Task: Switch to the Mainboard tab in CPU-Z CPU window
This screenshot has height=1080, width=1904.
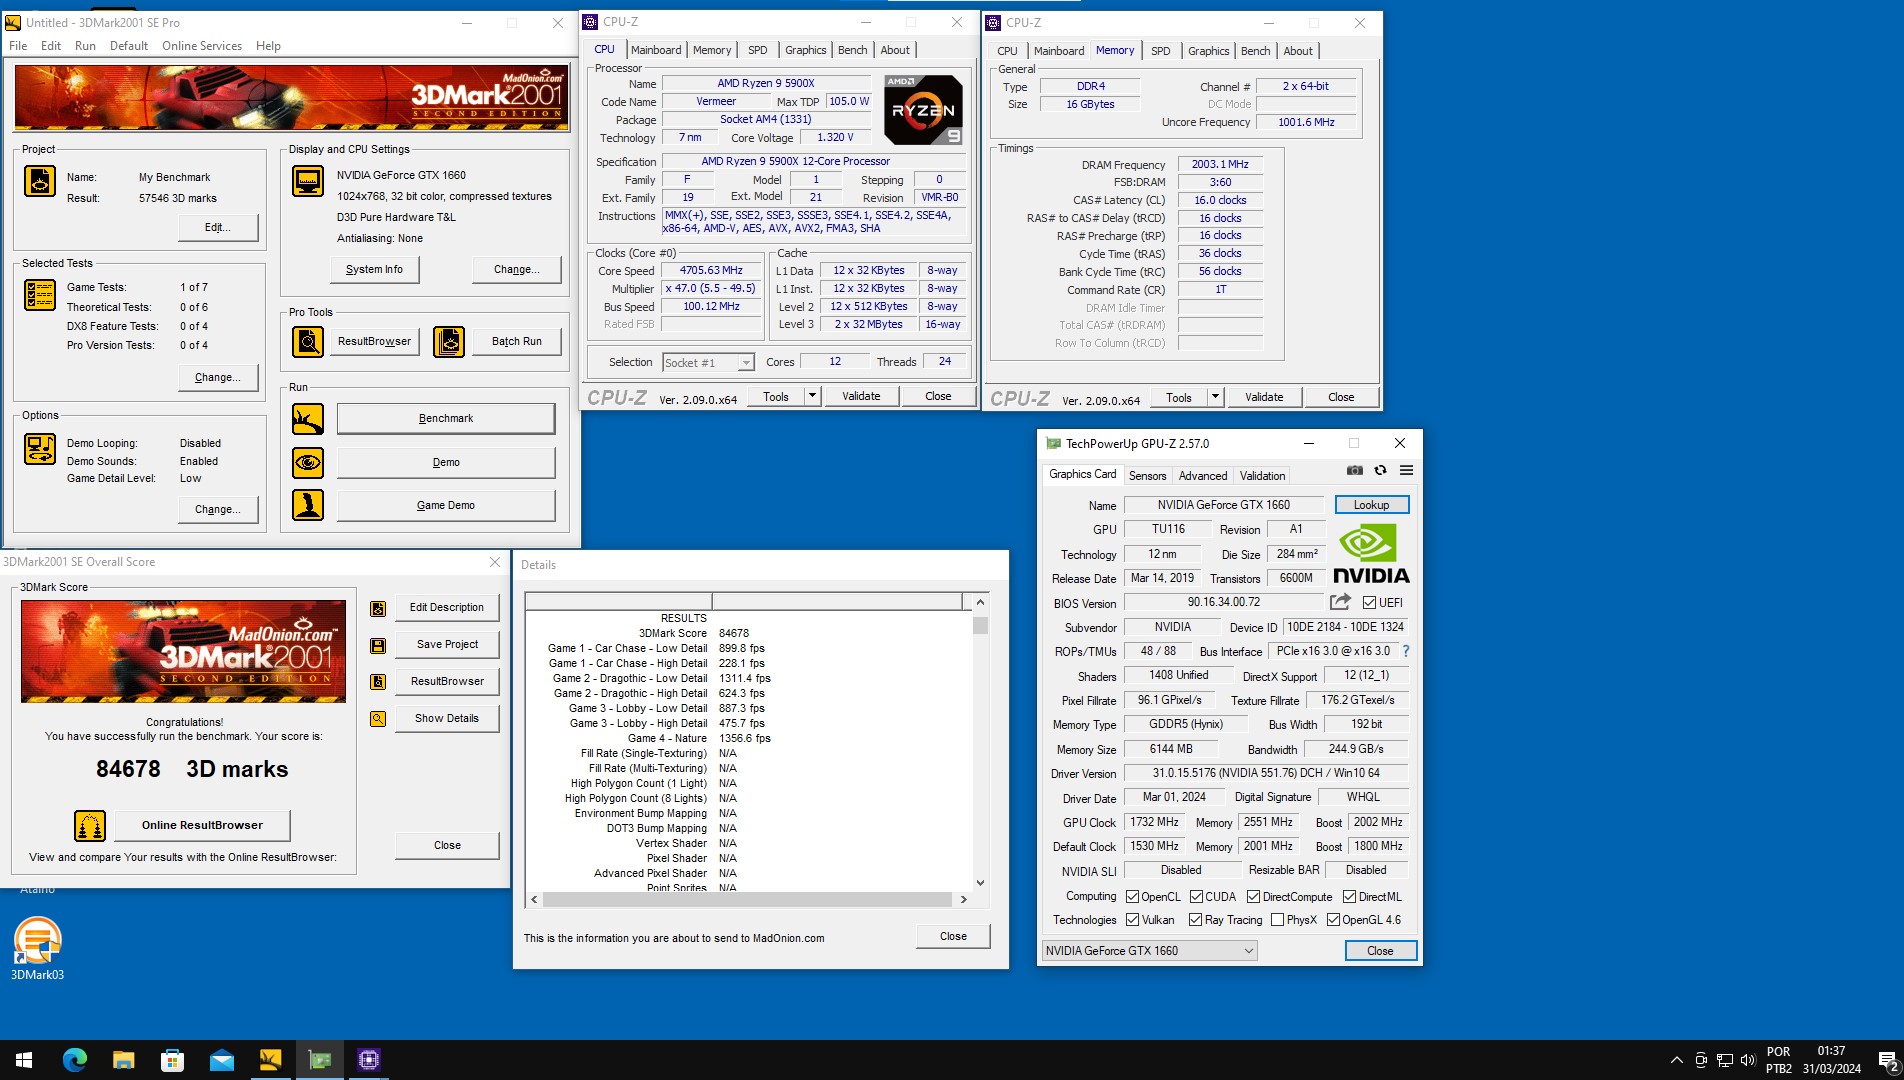Action: point(656,50)
